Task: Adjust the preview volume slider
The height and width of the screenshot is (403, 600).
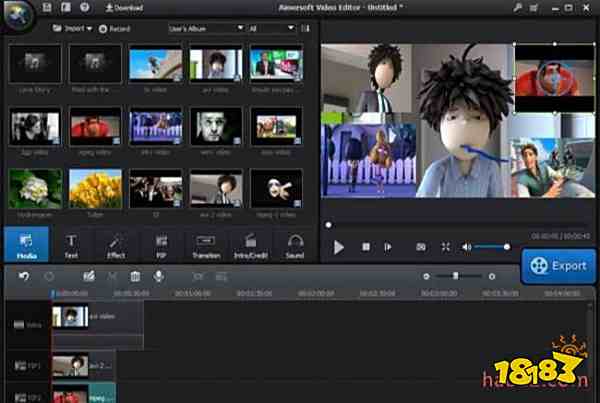Action: [x=492, y=246]
